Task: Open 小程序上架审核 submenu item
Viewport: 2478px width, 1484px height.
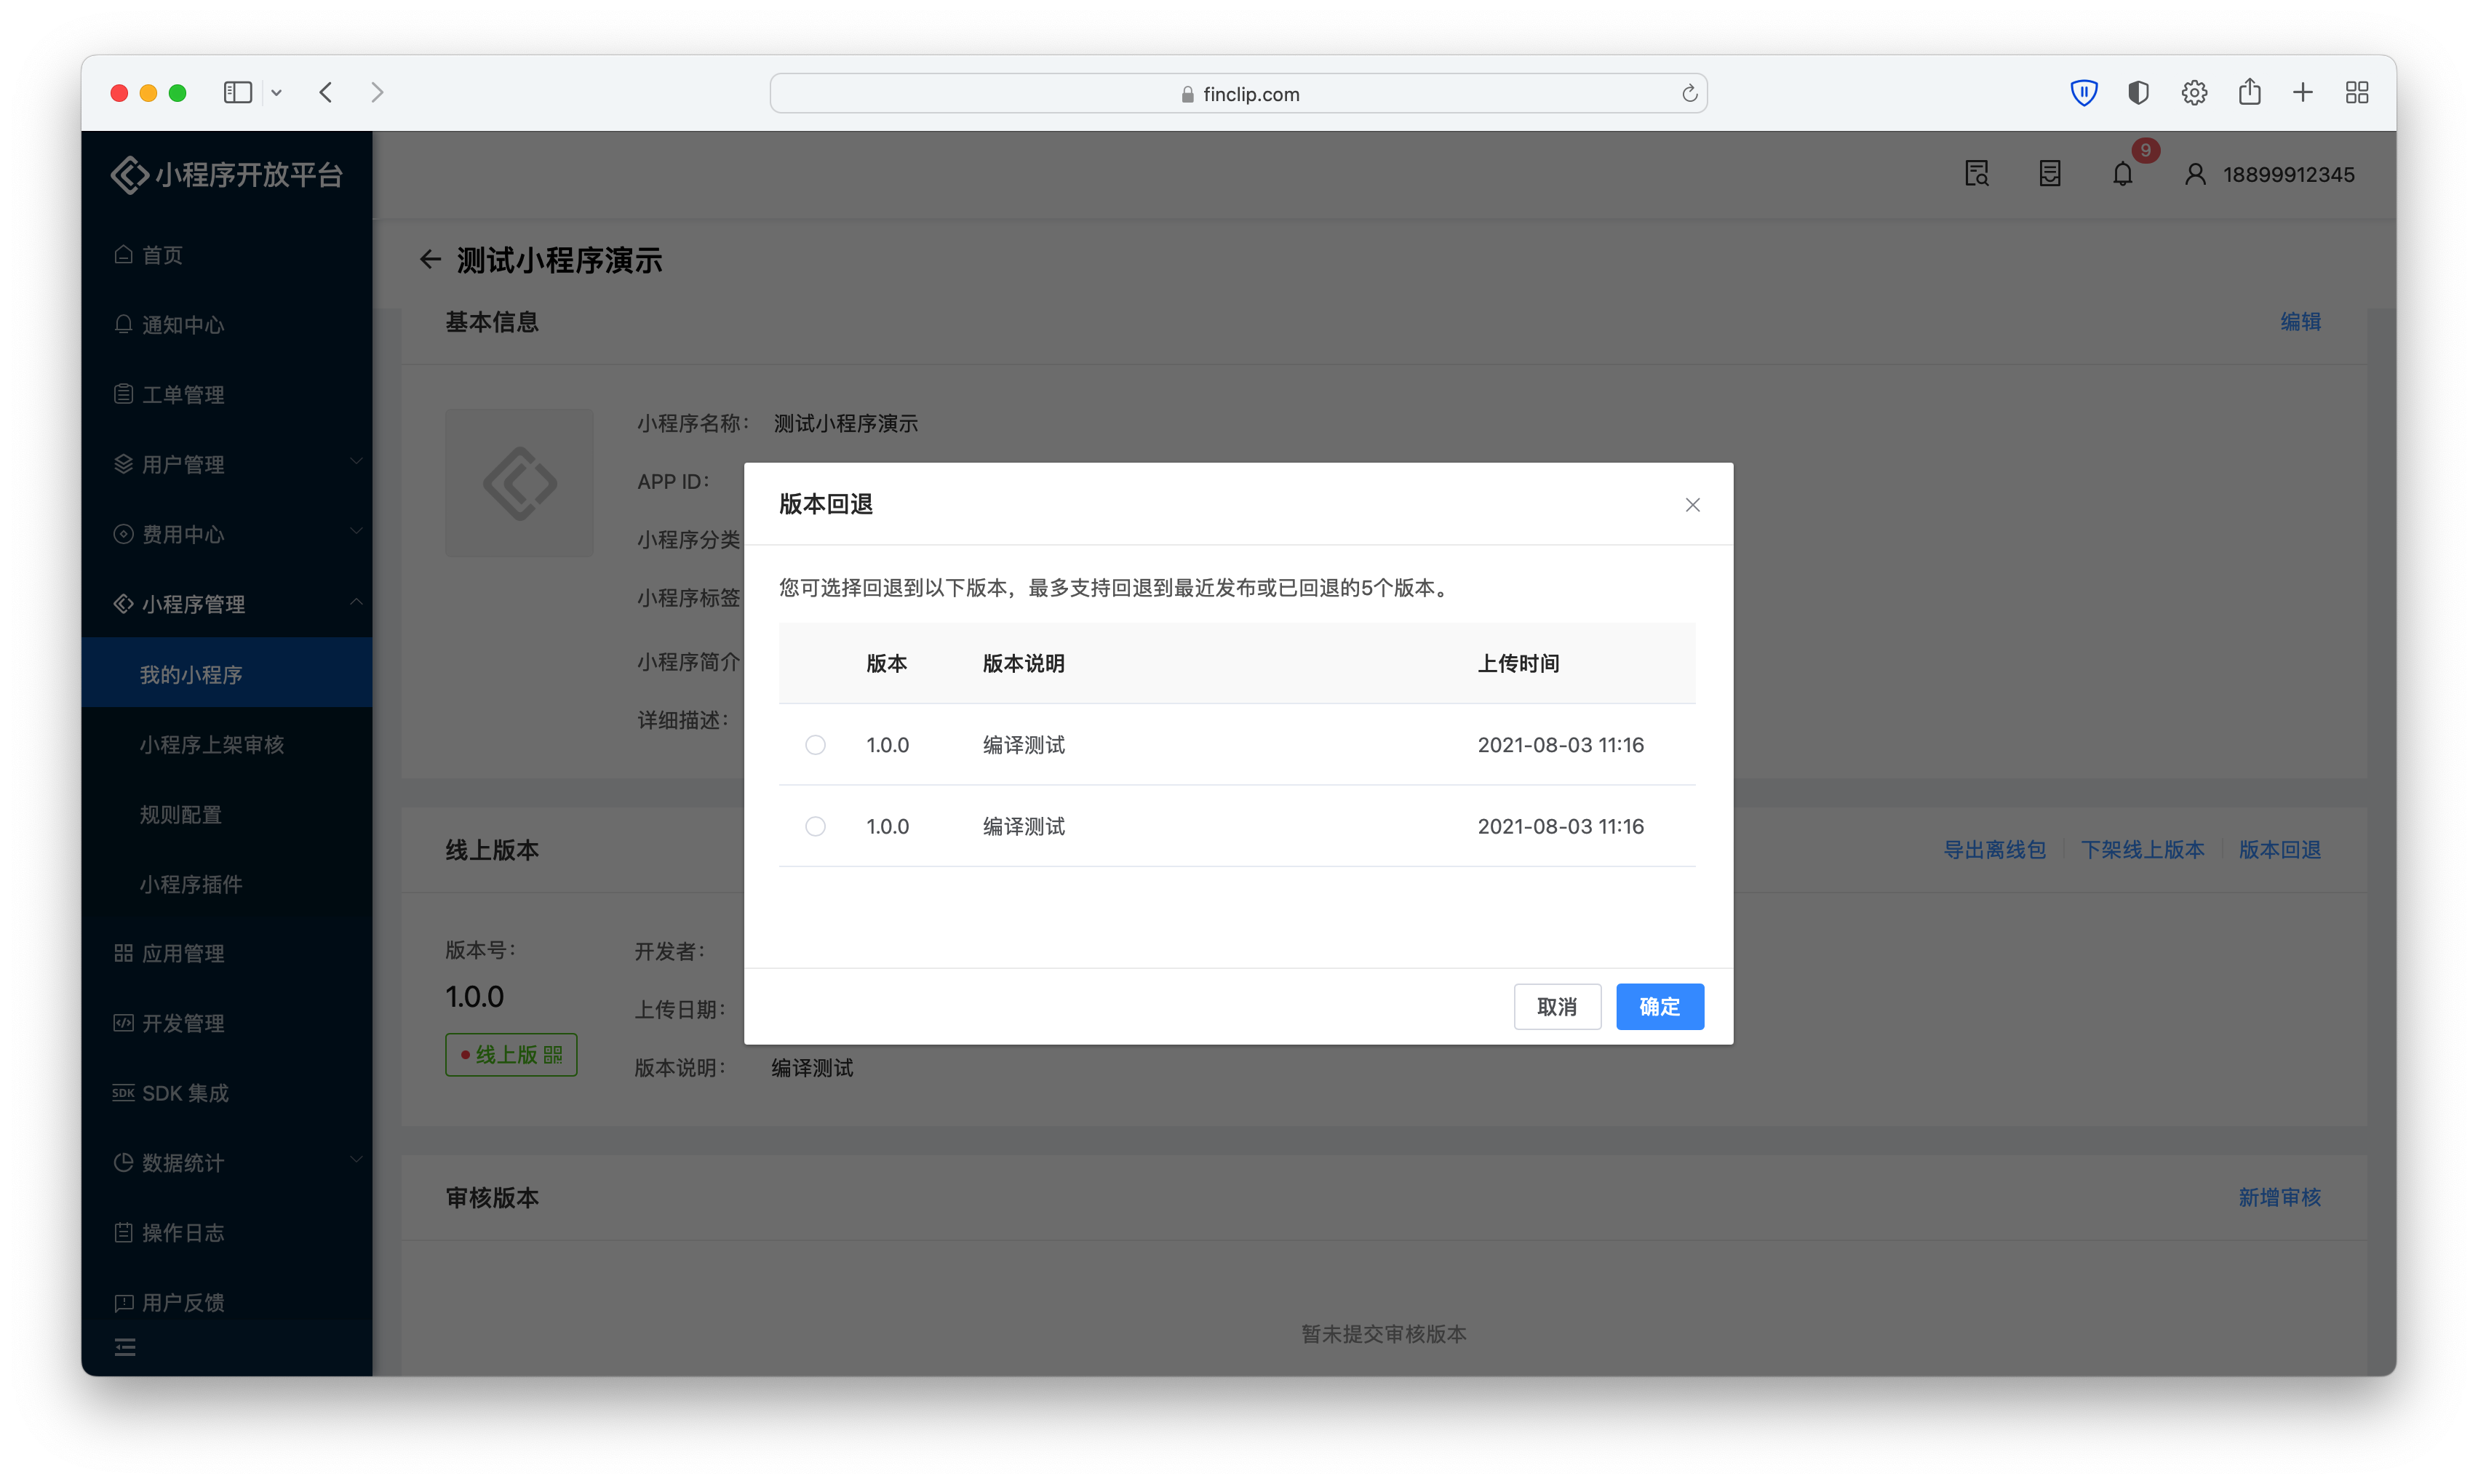Action: (227, 744)
